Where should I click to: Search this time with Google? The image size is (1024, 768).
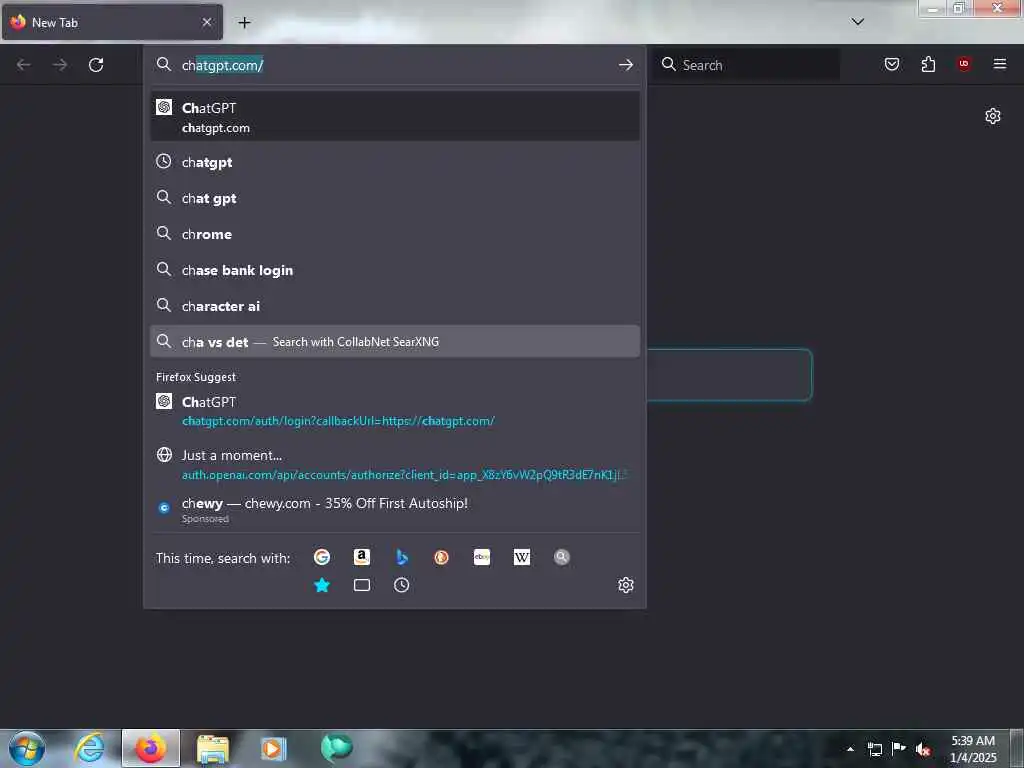321,557
